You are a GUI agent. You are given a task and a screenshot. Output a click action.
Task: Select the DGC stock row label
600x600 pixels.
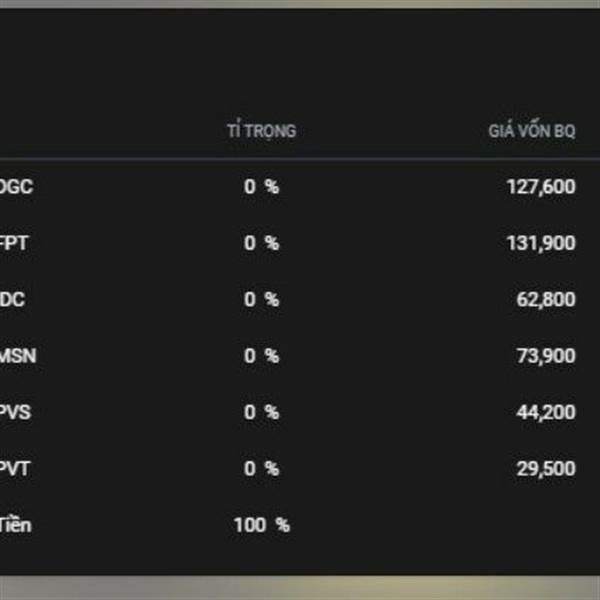[17, 186]
